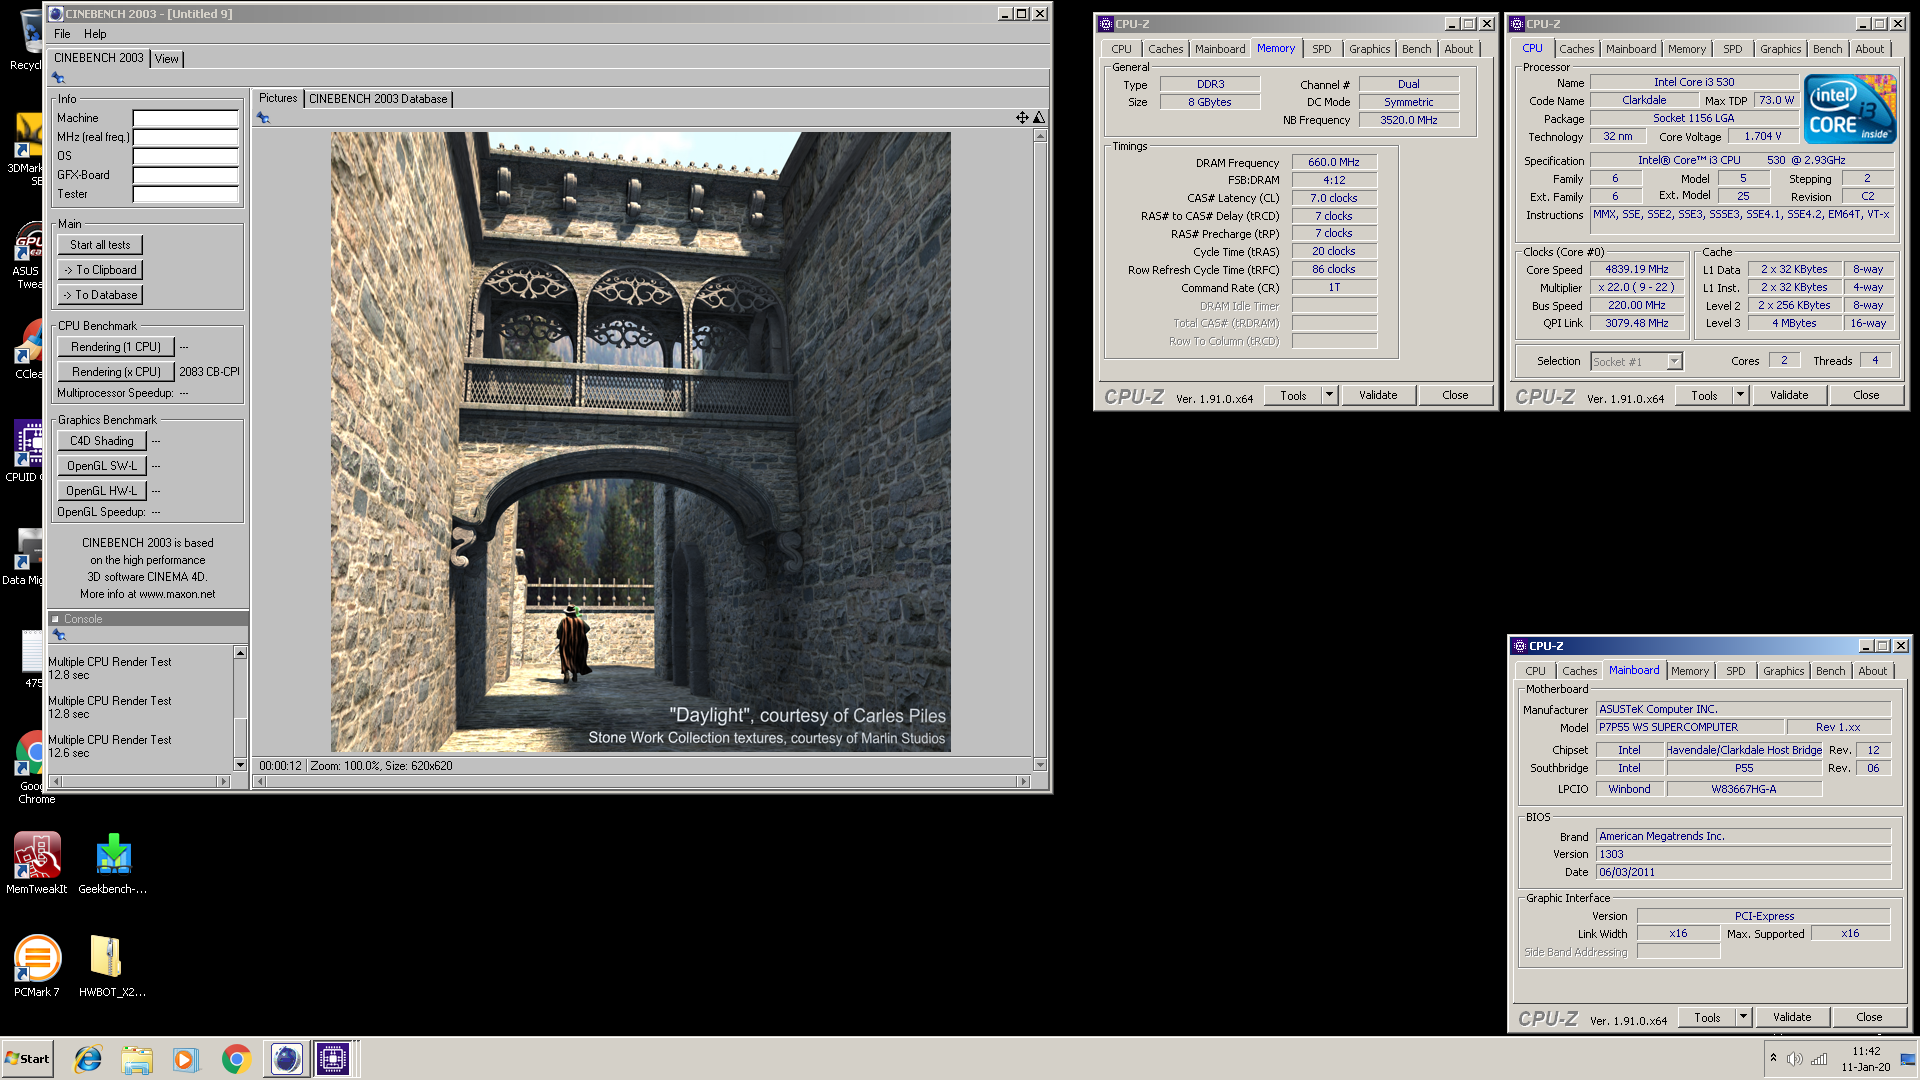This screenshot has height=1080, width=1920.
Task: Click the network signal tray icon
Action: coord(1819,1059)
